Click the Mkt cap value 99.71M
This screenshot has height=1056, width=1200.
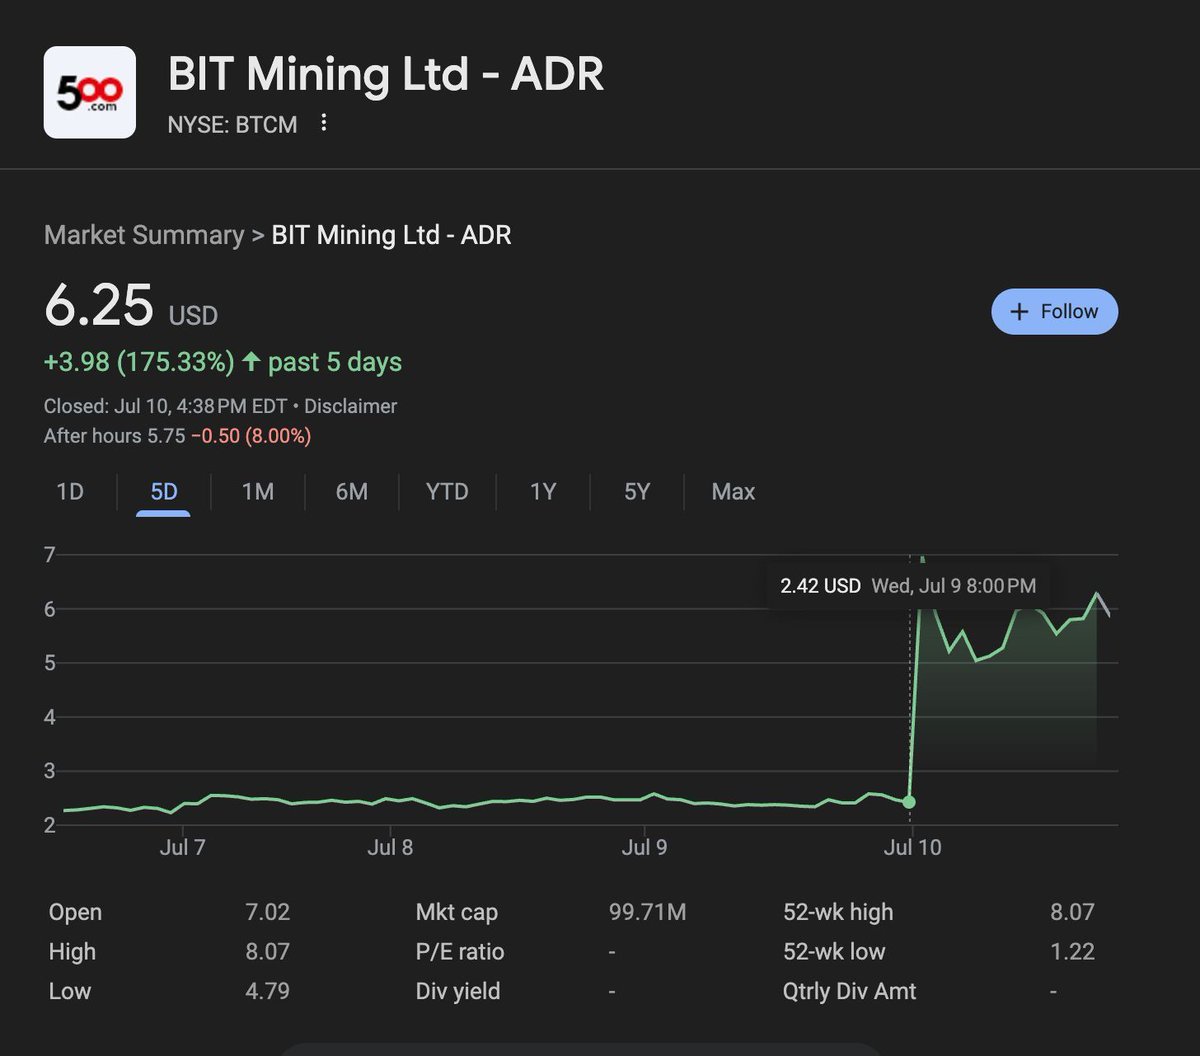coord(647,912)
